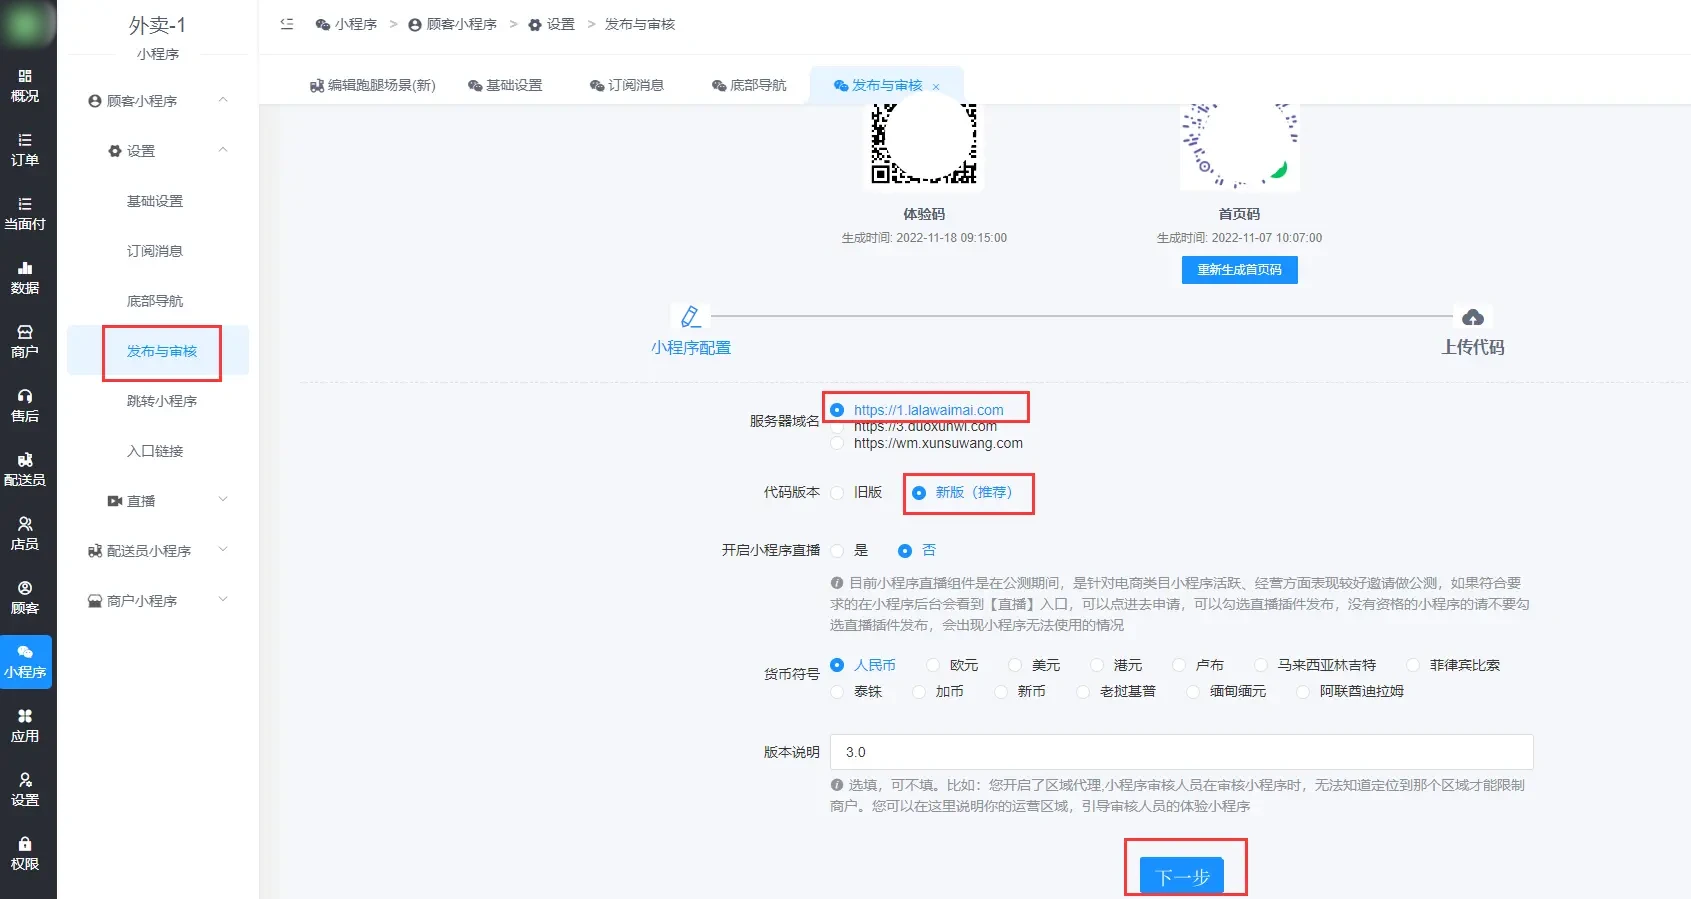The width and height of the screenshot is (1691, 899).
Task: Switch to 编辑跑腿场景(新) tab
Action: pyautogui.click(x=372, y=85)
